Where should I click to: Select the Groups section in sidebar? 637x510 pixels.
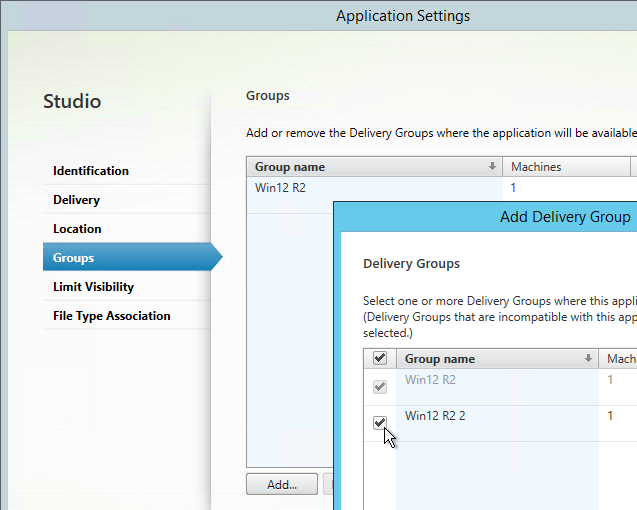tap(74, 258)
